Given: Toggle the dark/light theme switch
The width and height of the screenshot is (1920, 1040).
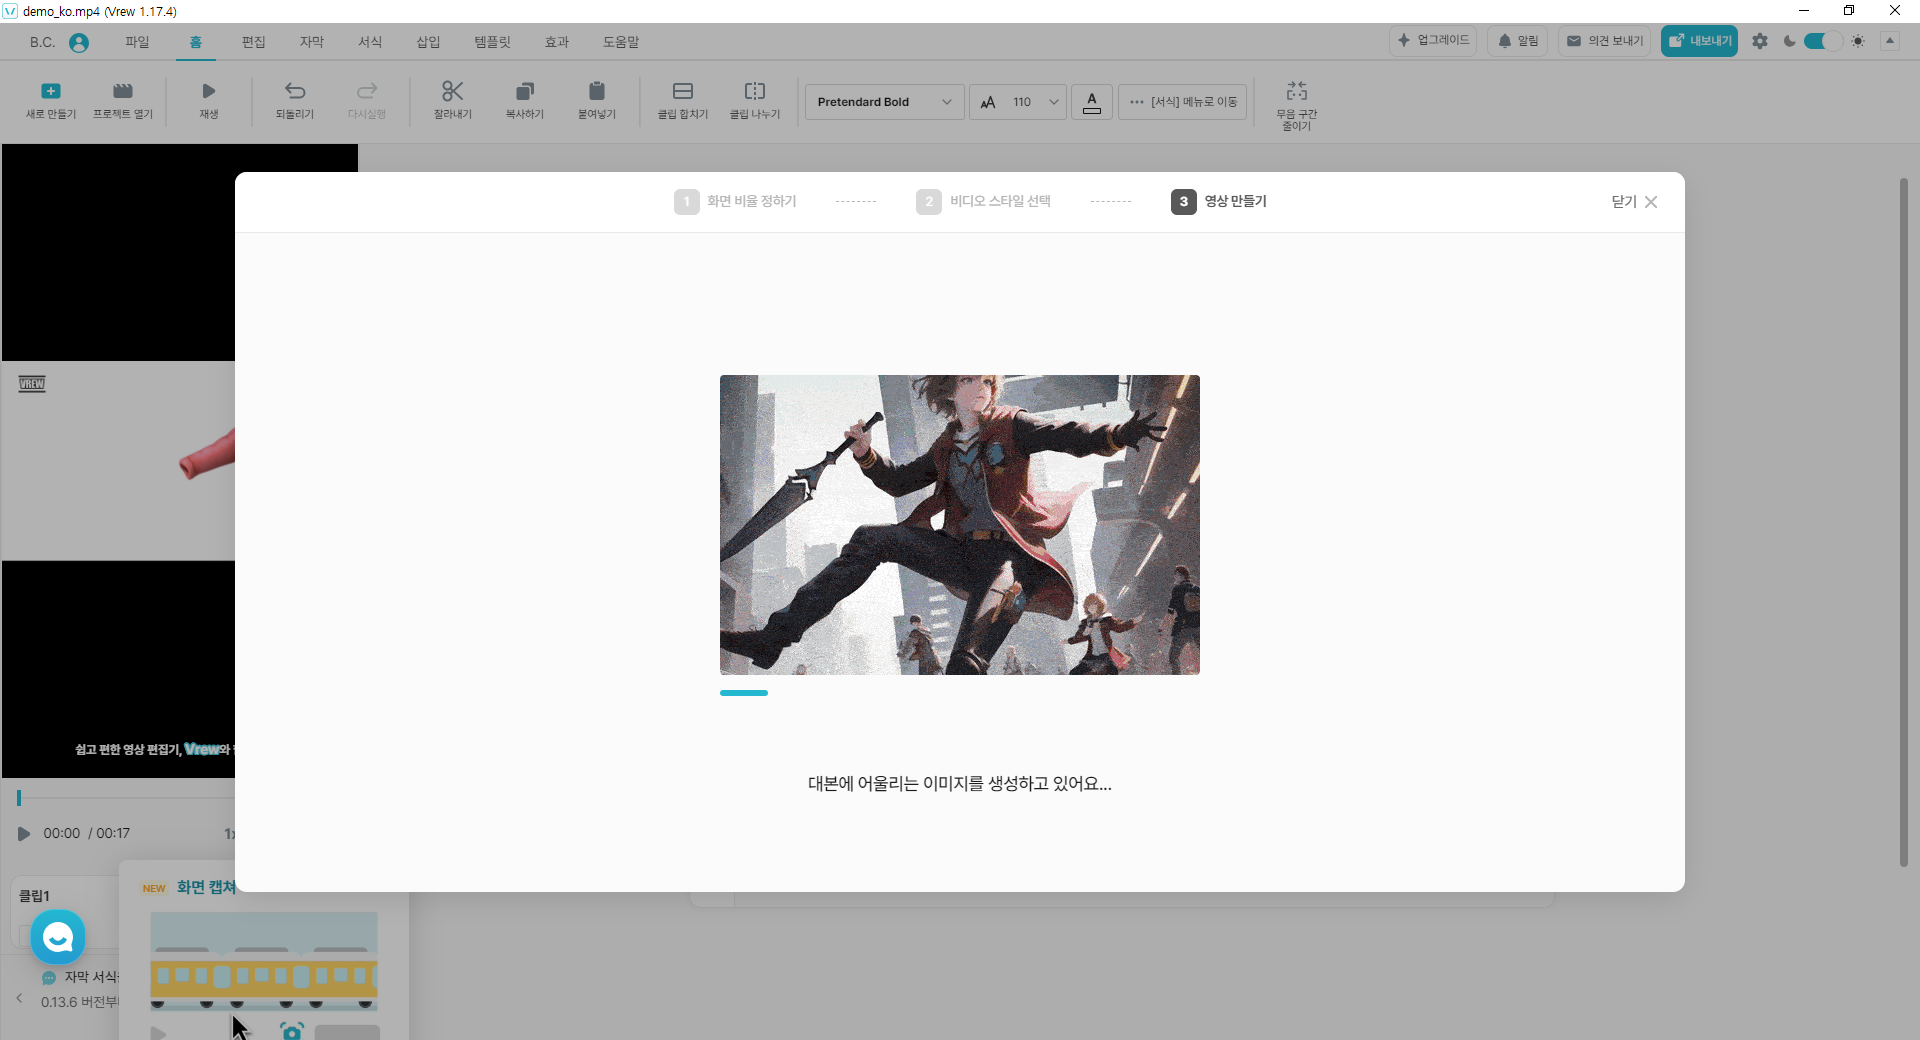Looking at the screenshot, I should [1822, 41].
